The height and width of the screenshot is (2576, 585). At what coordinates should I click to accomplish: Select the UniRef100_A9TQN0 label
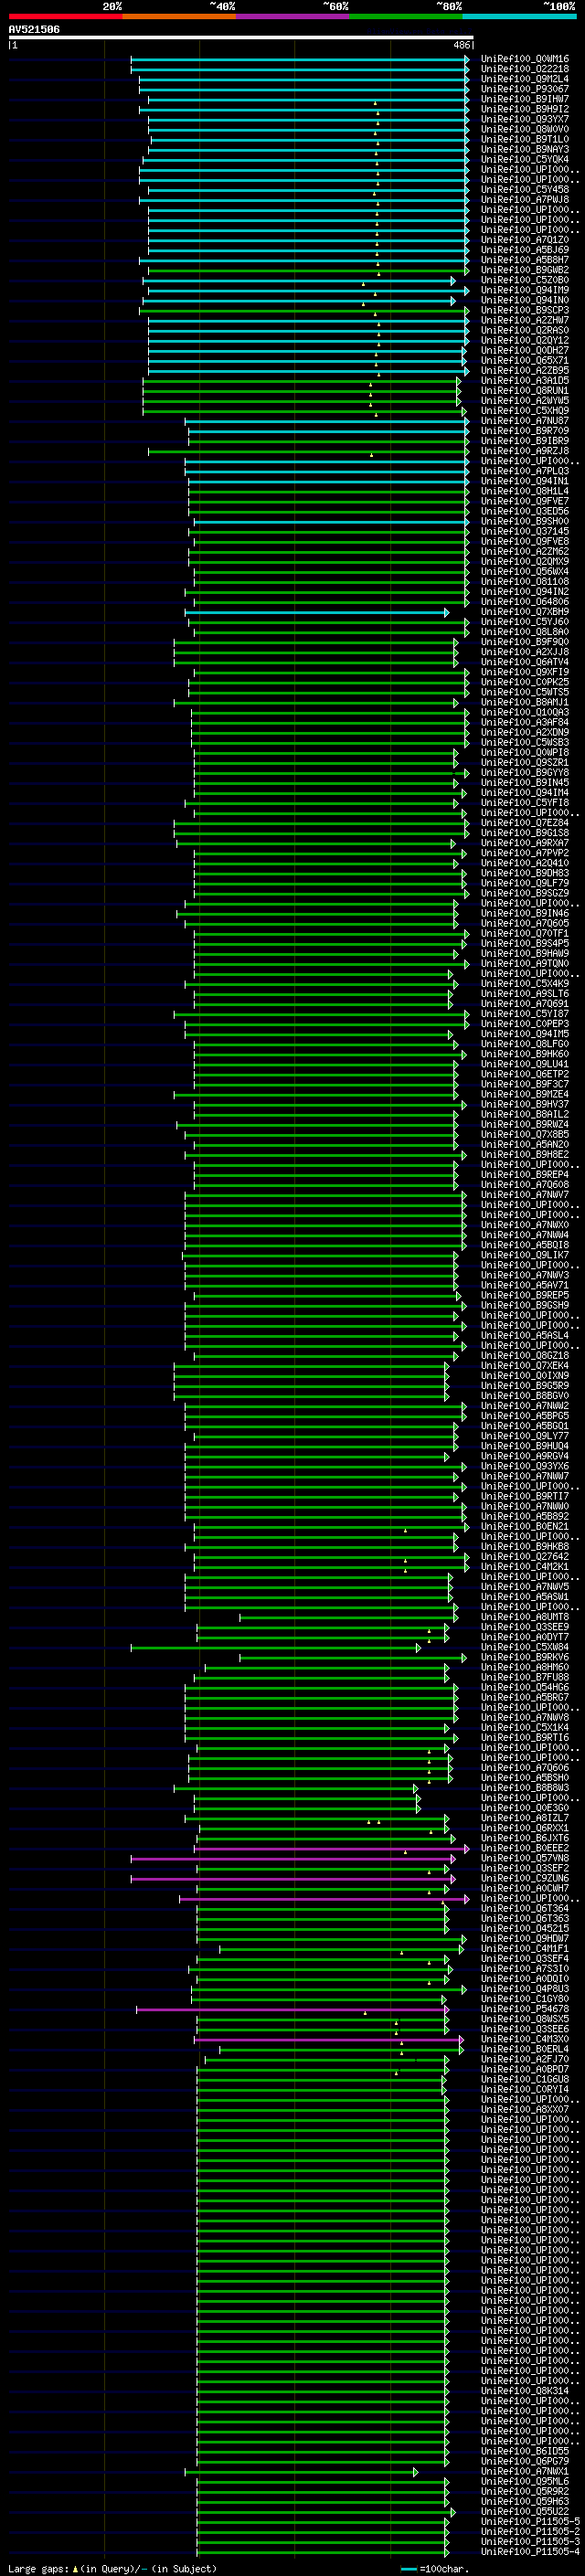525,964
